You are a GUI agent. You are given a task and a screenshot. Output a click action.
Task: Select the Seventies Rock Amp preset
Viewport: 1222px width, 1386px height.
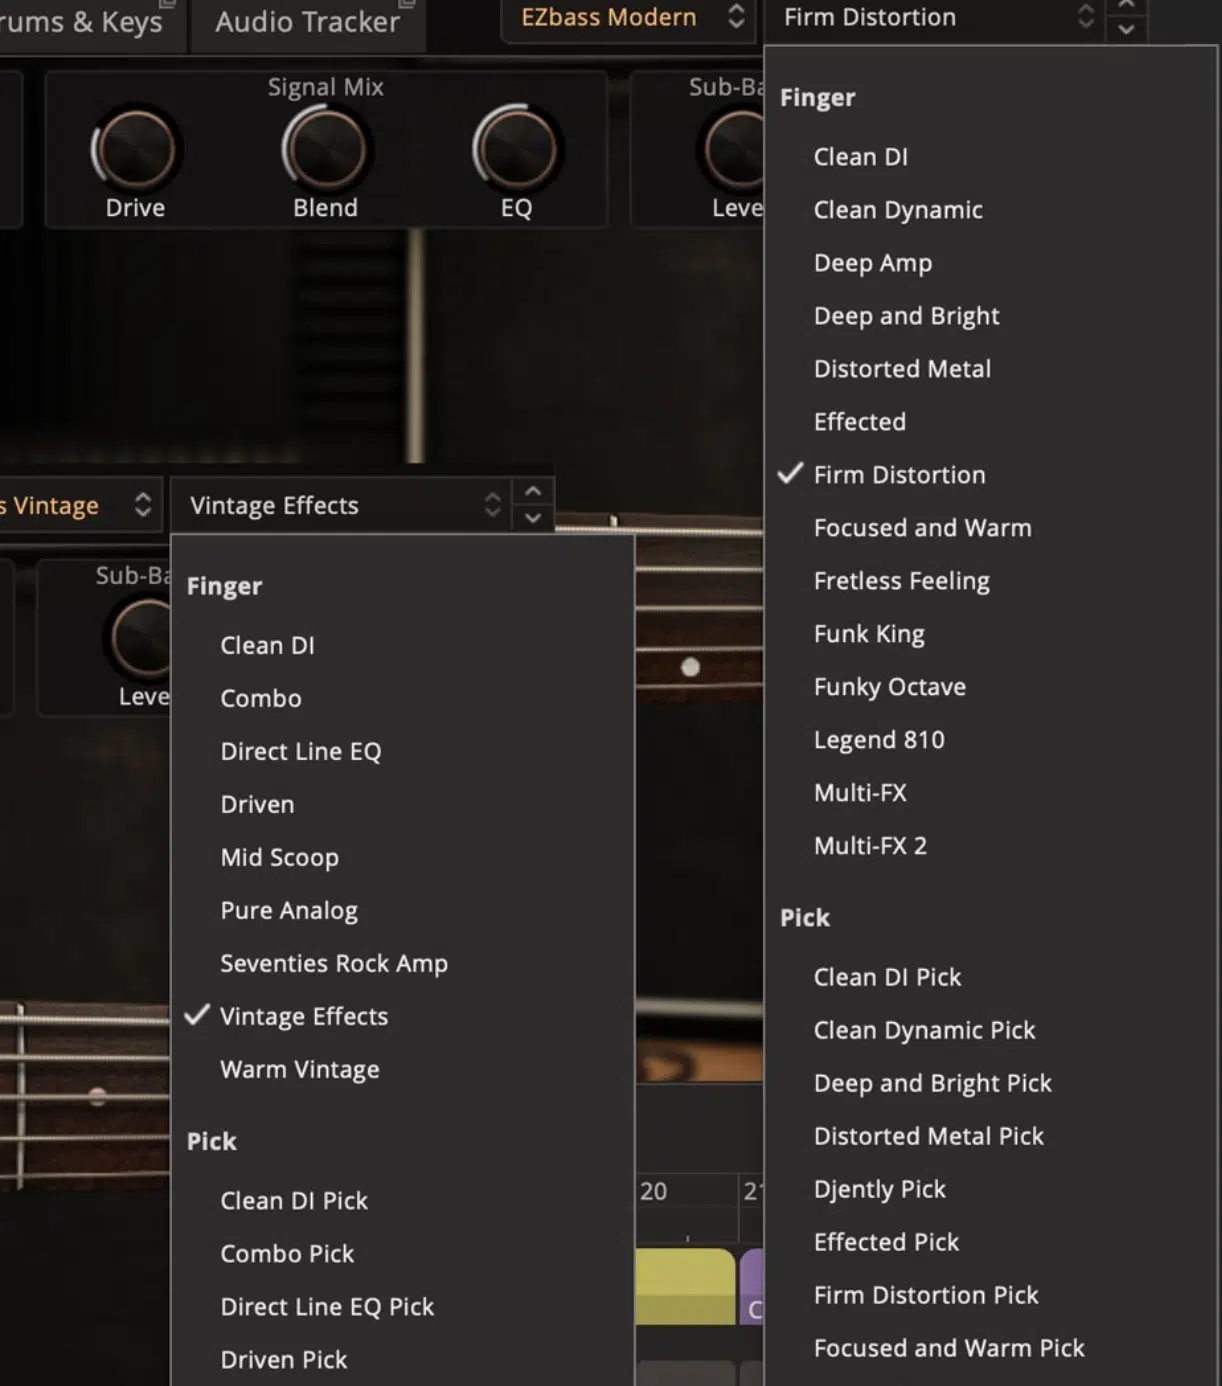pyautogui.click(x=403, y=964)
